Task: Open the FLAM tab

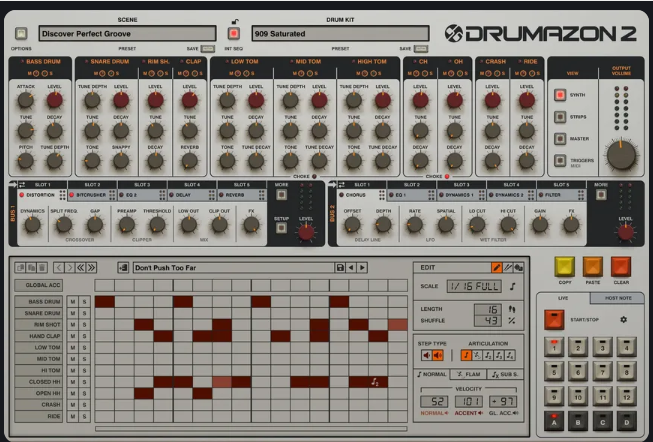Action: (469, 374)
